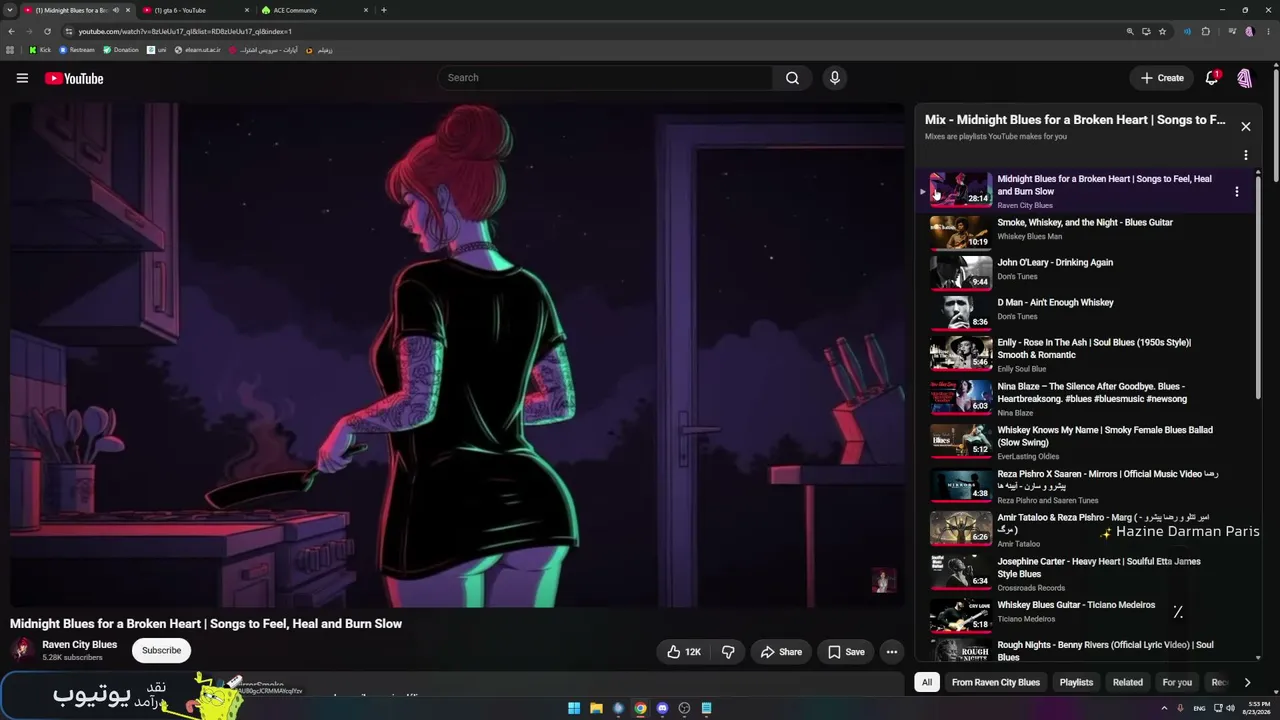Save video to a playlist

click(x=846, y=652)
